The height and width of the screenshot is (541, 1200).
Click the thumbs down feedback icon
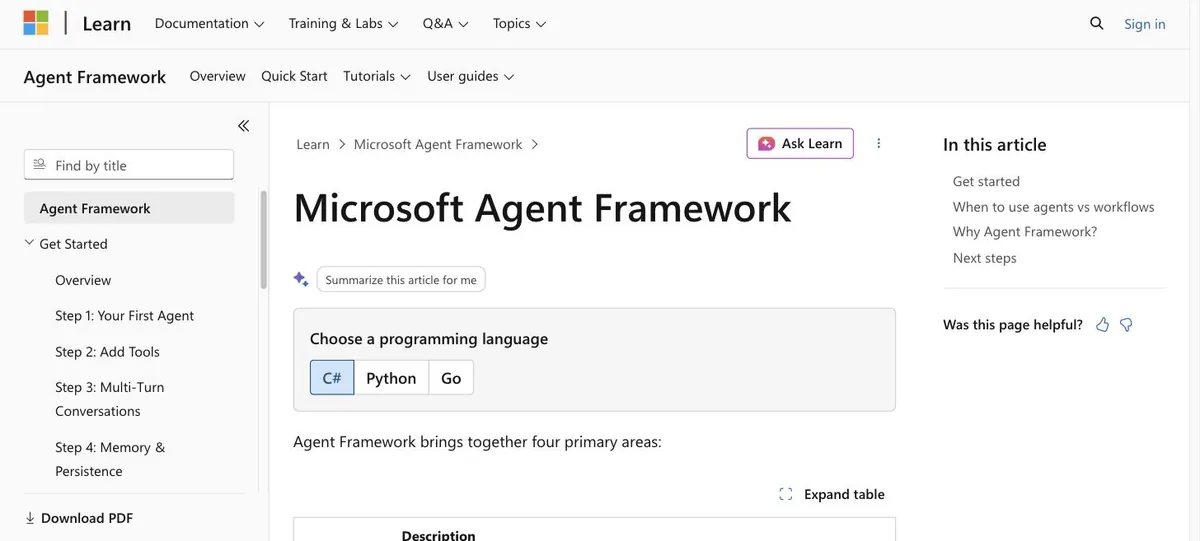[1126, 325]
